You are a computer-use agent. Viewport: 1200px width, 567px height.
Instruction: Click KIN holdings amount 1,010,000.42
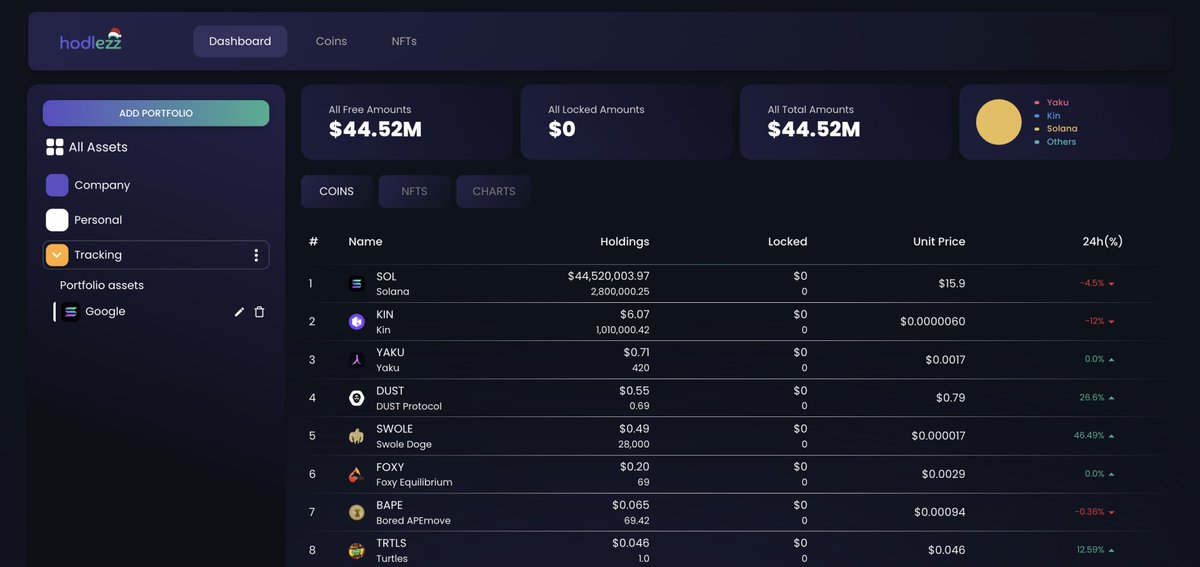623,330
